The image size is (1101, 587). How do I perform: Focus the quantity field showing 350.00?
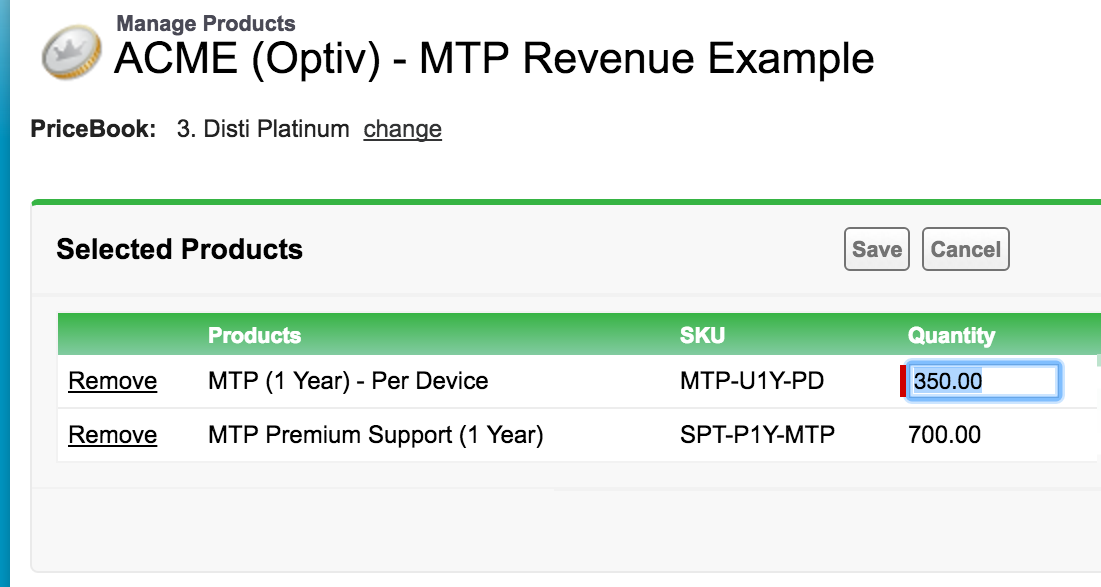coord(982,381)
